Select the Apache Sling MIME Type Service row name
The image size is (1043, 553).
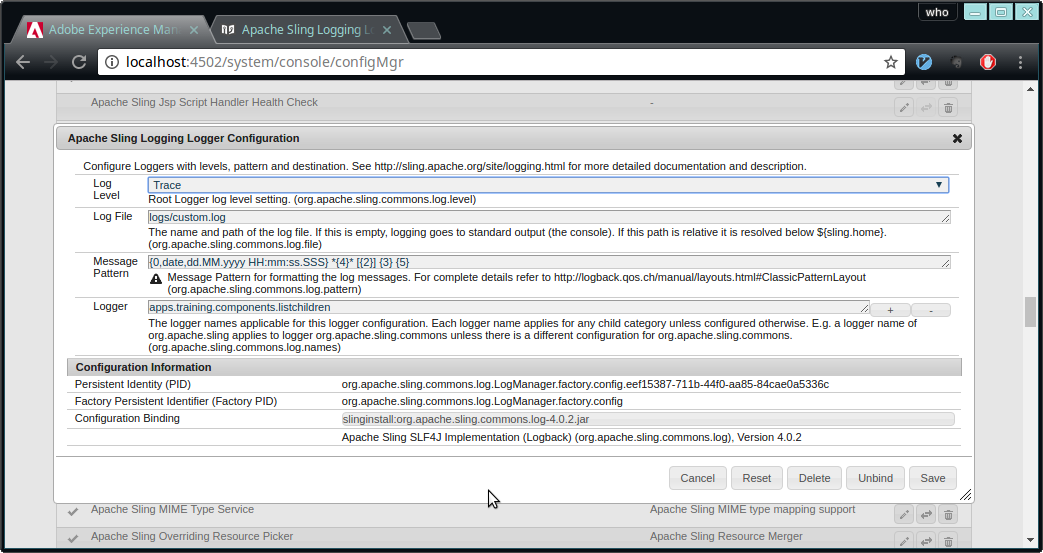[x=172, y=510]
